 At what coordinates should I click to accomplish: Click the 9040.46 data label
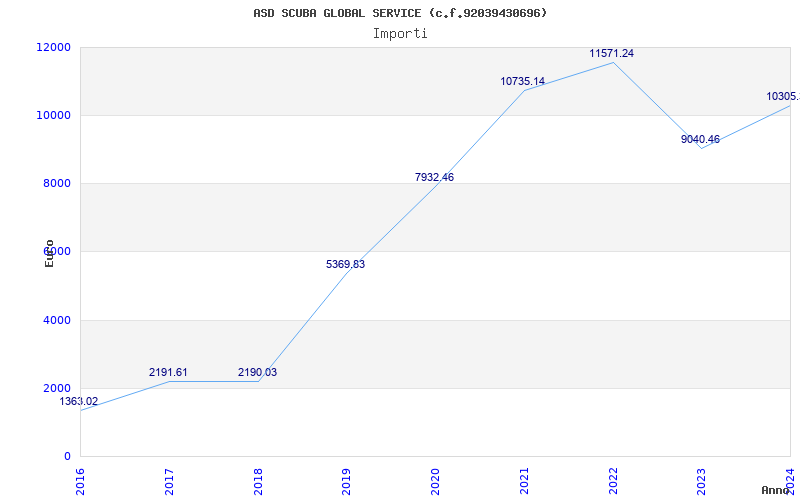[x=701, y=139]
